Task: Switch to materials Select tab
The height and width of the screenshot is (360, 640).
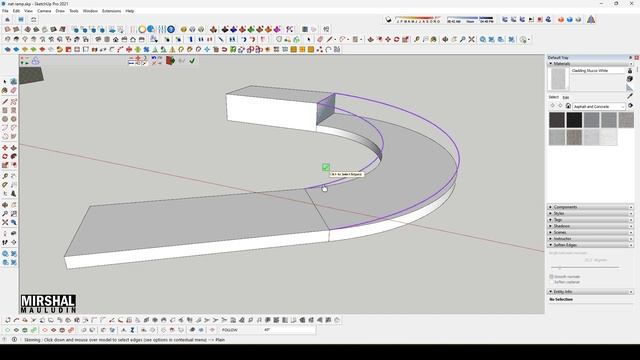Action: (x=553, y=97)
